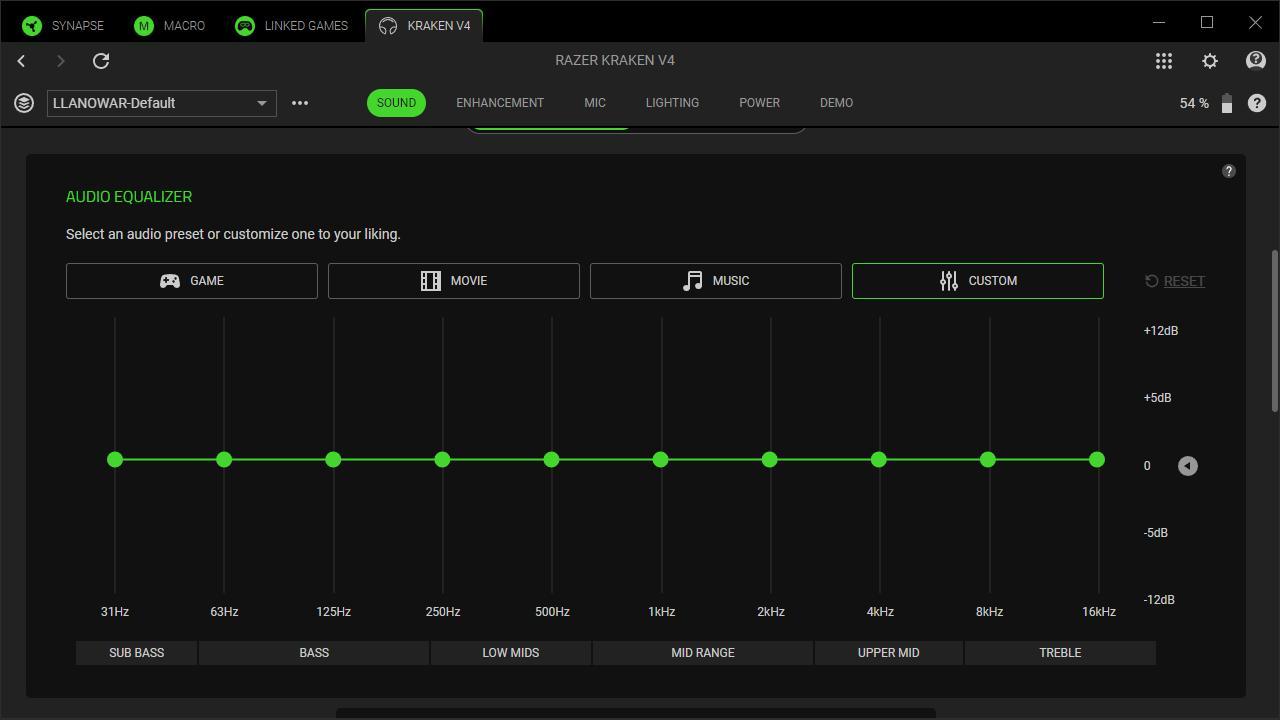Click the 0 dB level arrow marker
The image size is (1280, 720).
[x=1187, y=466]
